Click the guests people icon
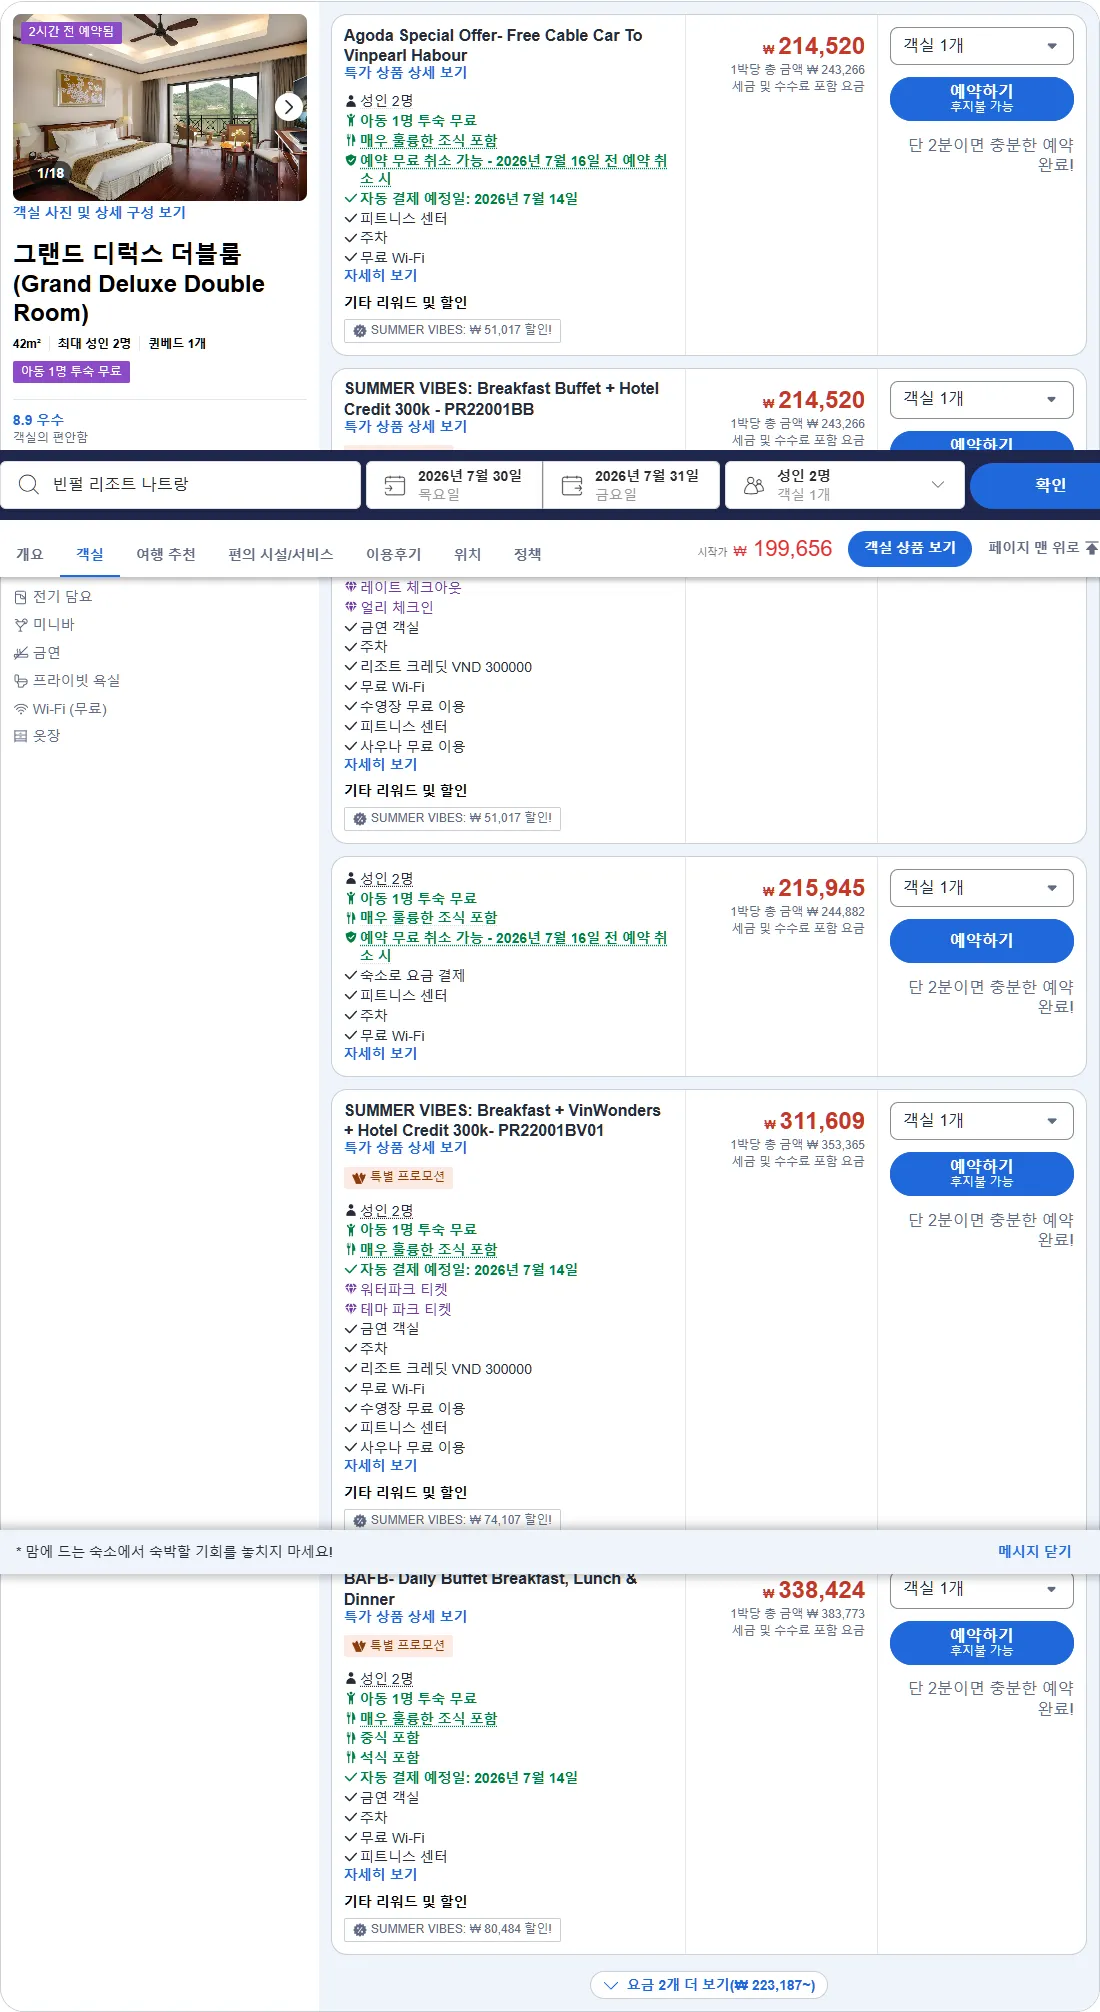The width and height of the screenshot is (1100, 2012). tap(754, 485)
